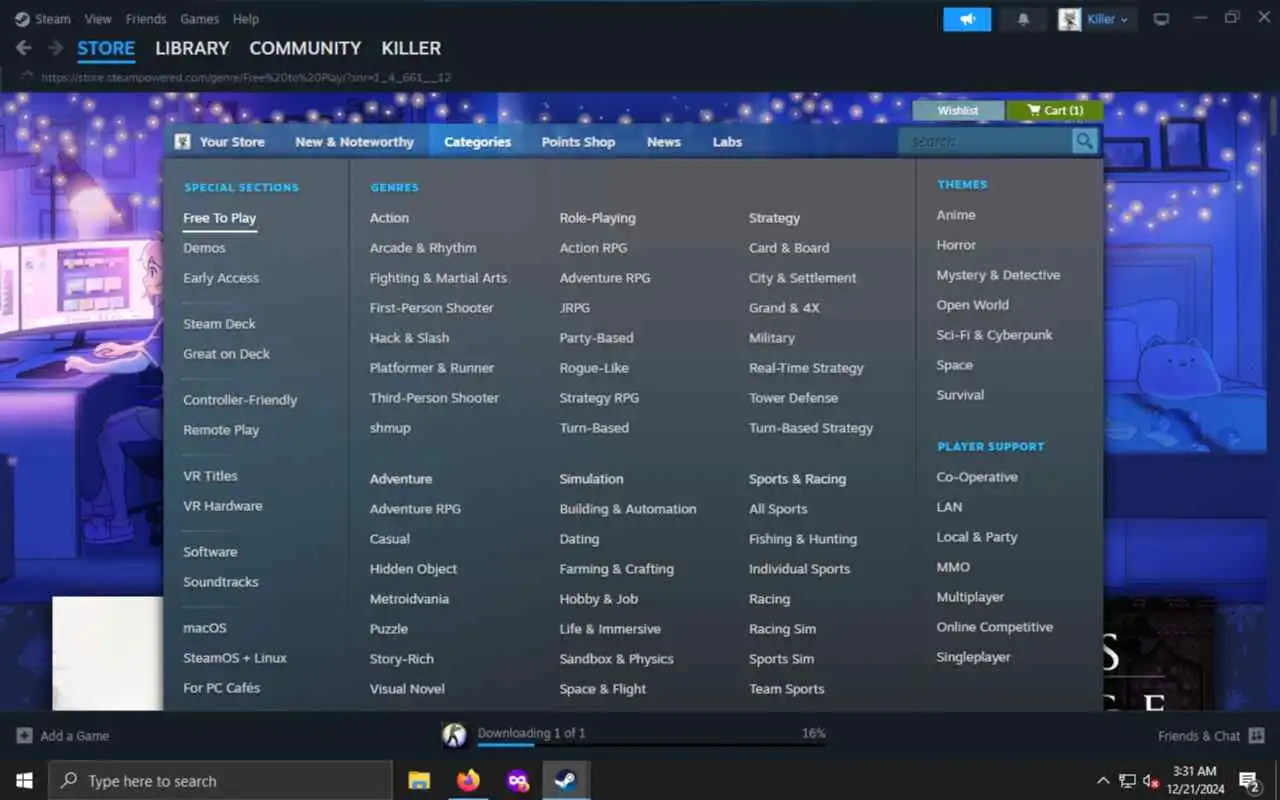This screenshot has width=1280, height=800.
Task: Open SteamOS + Linux link
Action: (234, 658)
